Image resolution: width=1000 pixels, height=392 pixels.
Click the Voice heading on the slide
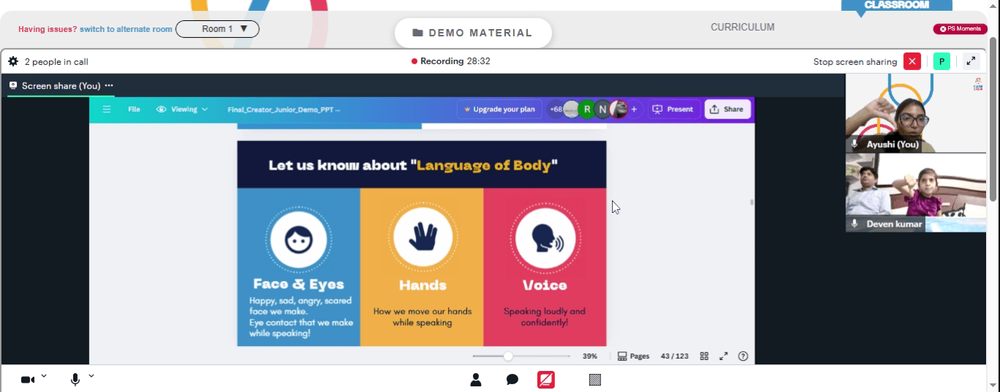pyautogui.click(x=545, y=285)
